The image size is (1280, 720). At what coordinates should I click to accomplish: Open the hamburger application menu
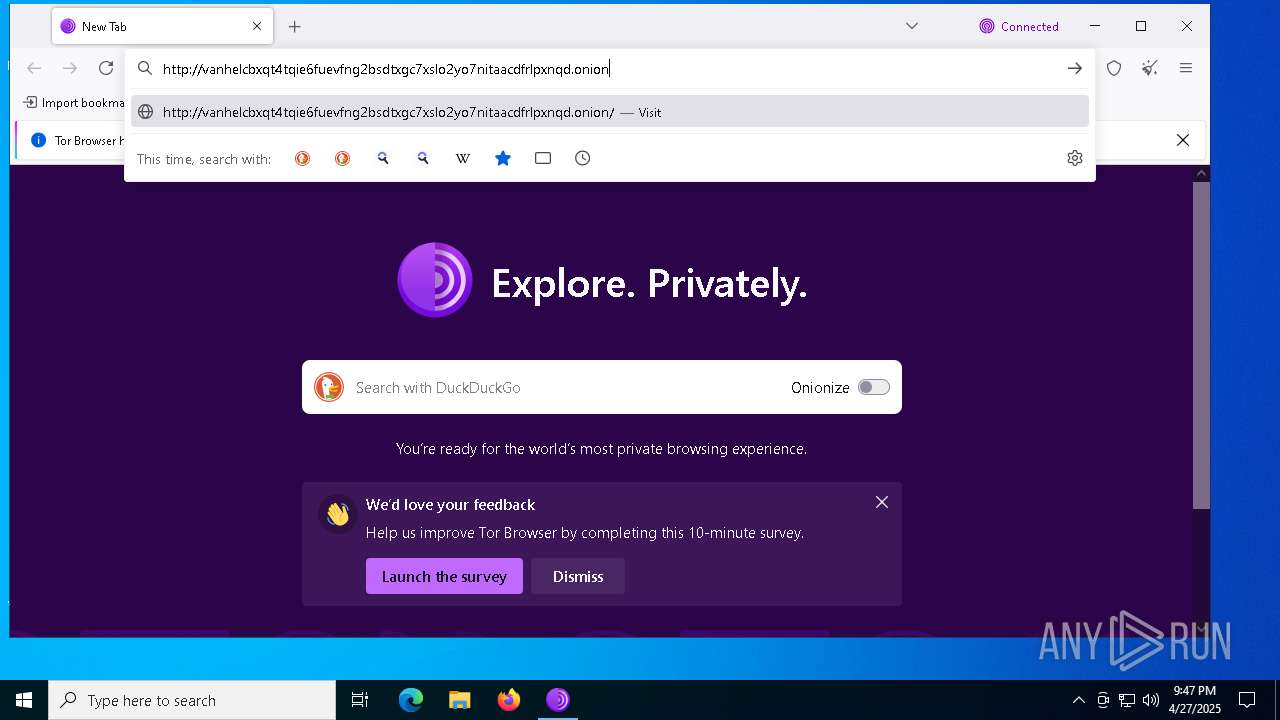(1186, 68)
